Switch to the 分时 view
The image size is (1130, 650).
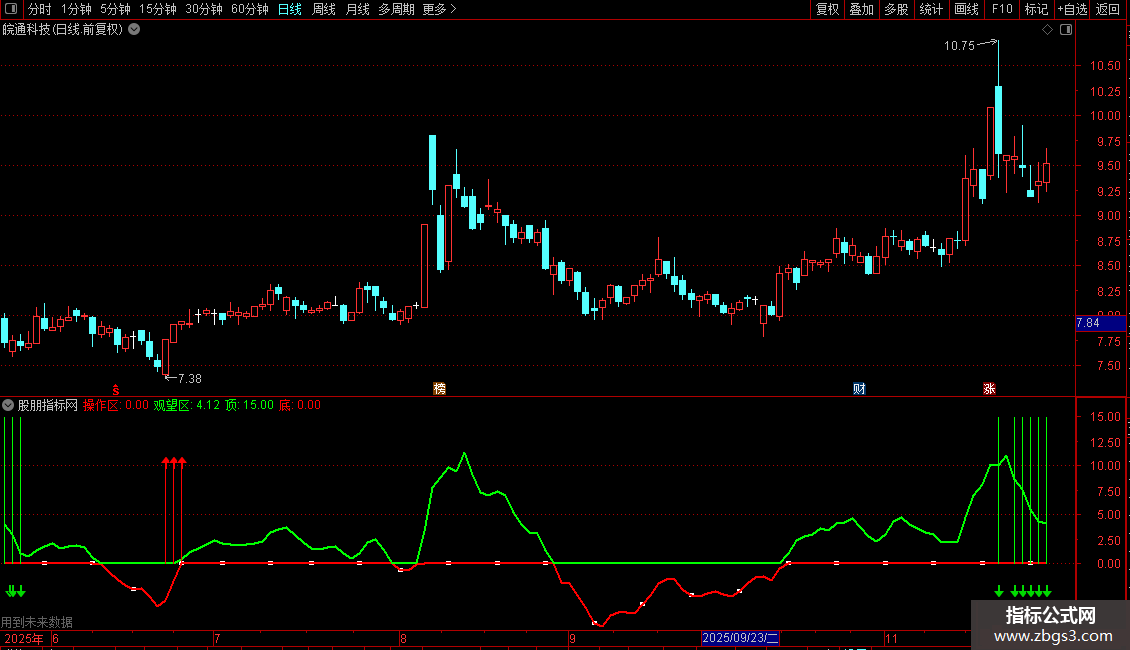pos(40,9)
